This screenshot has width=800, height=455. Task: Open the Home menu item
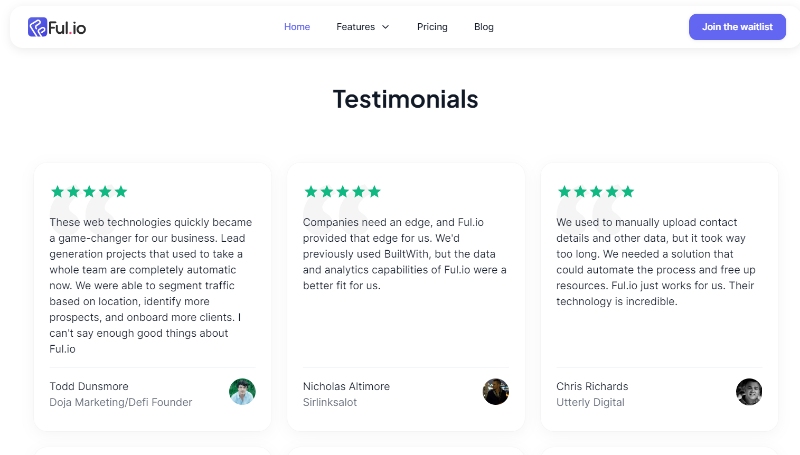[297, 27]
